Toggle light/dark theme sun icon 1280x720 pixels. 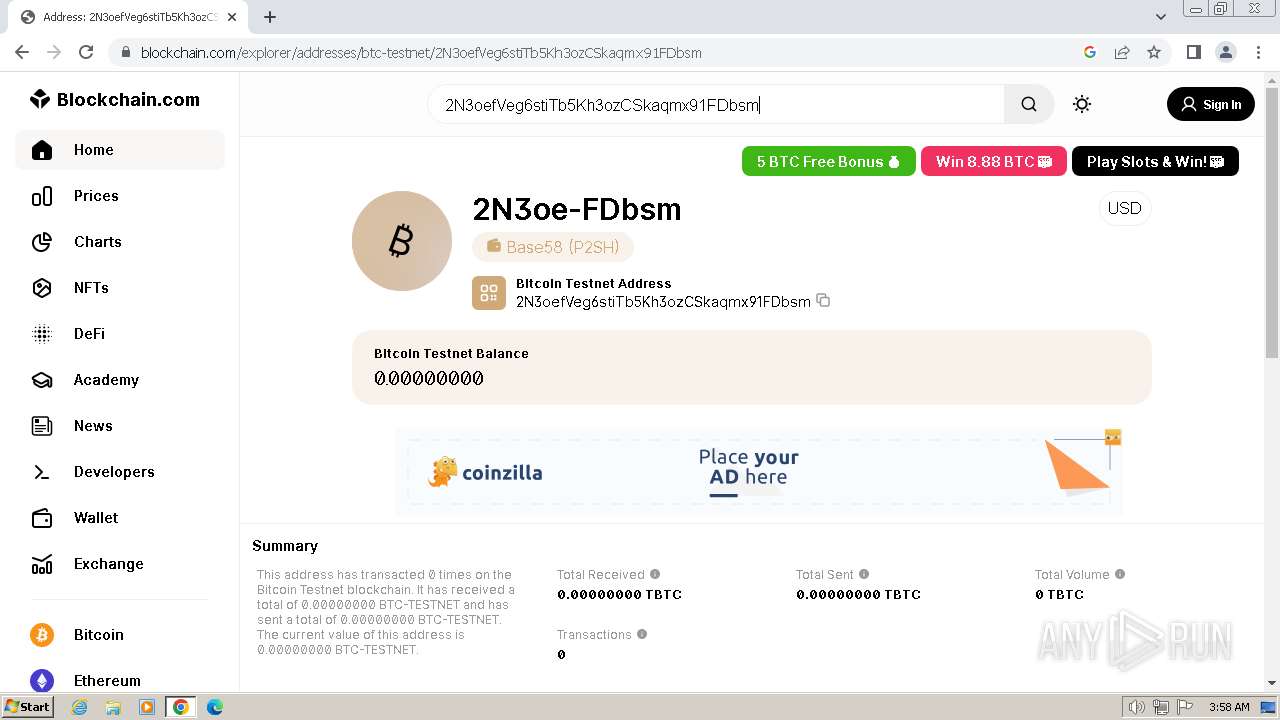1082,104
